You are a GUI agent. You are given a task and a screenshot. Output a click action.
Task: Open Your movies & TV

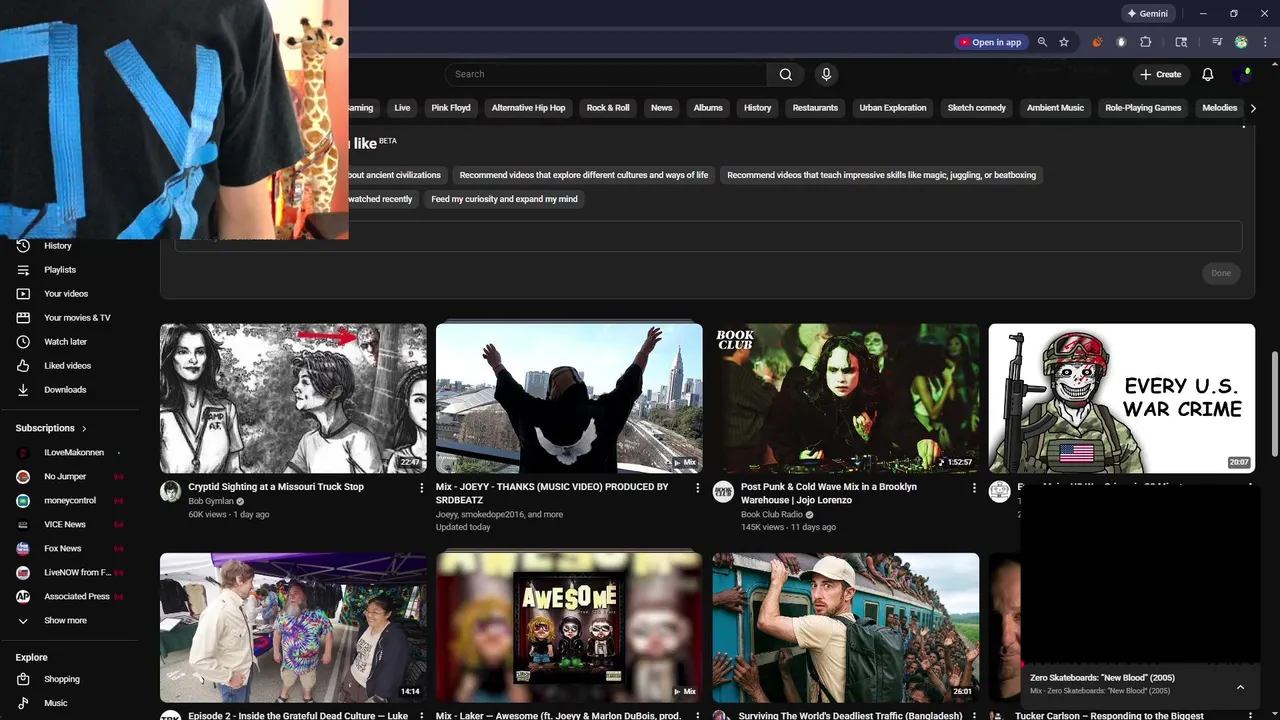click(x=77, y=318)
